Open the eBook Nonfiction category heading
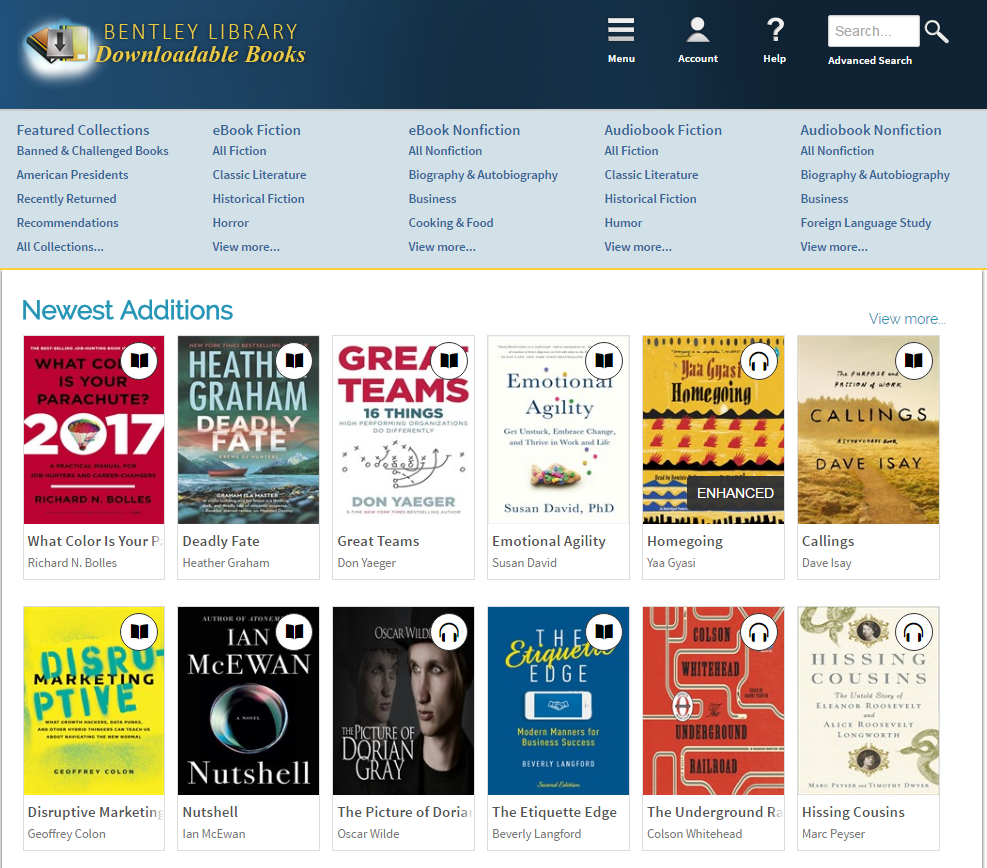987x868 pixels. coord(464,130)
